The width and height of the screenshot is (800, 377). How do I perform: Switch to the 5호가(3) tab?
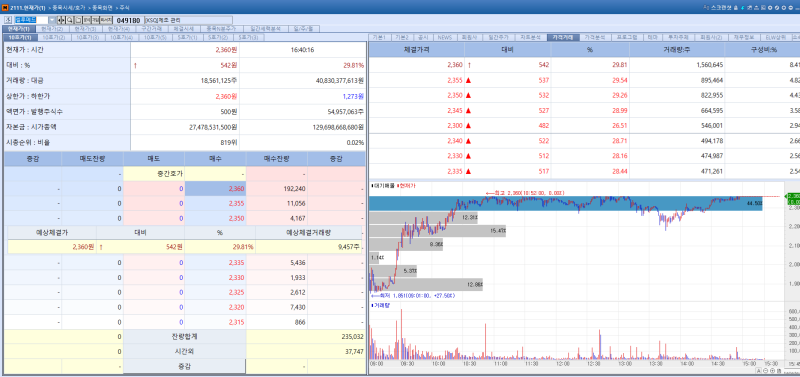248,37
